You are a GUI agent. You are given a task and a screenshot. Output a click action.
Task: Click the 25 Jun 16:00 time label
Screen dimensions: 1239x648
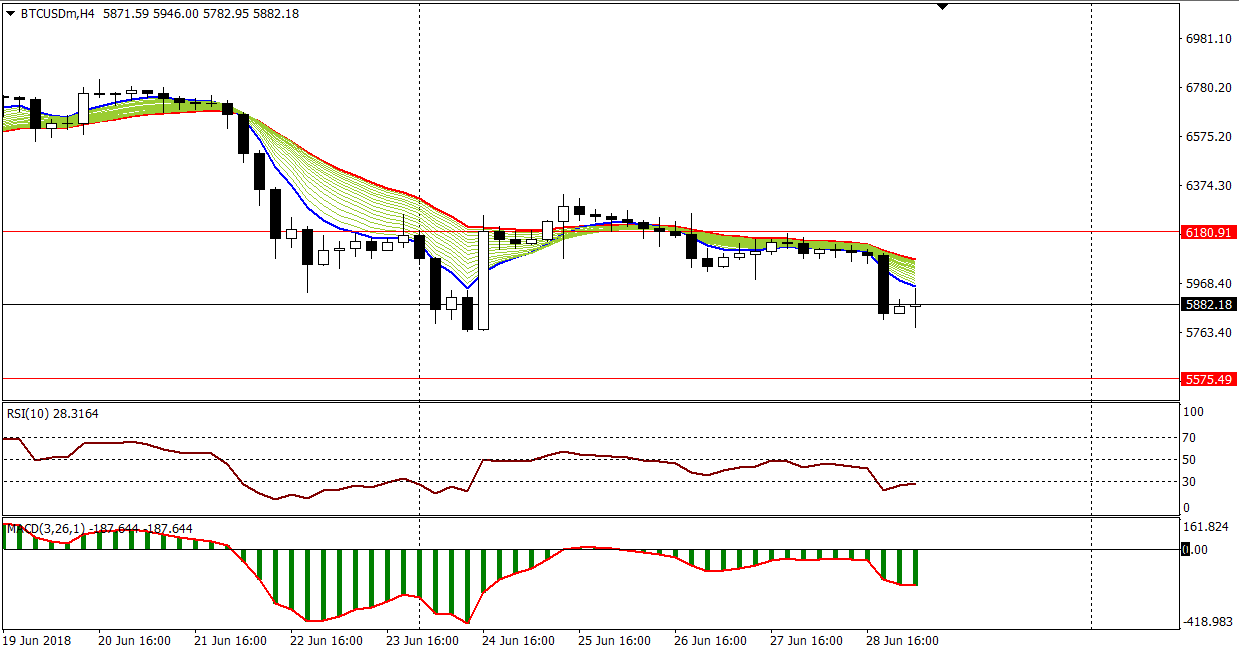click(x=615, y=640)
